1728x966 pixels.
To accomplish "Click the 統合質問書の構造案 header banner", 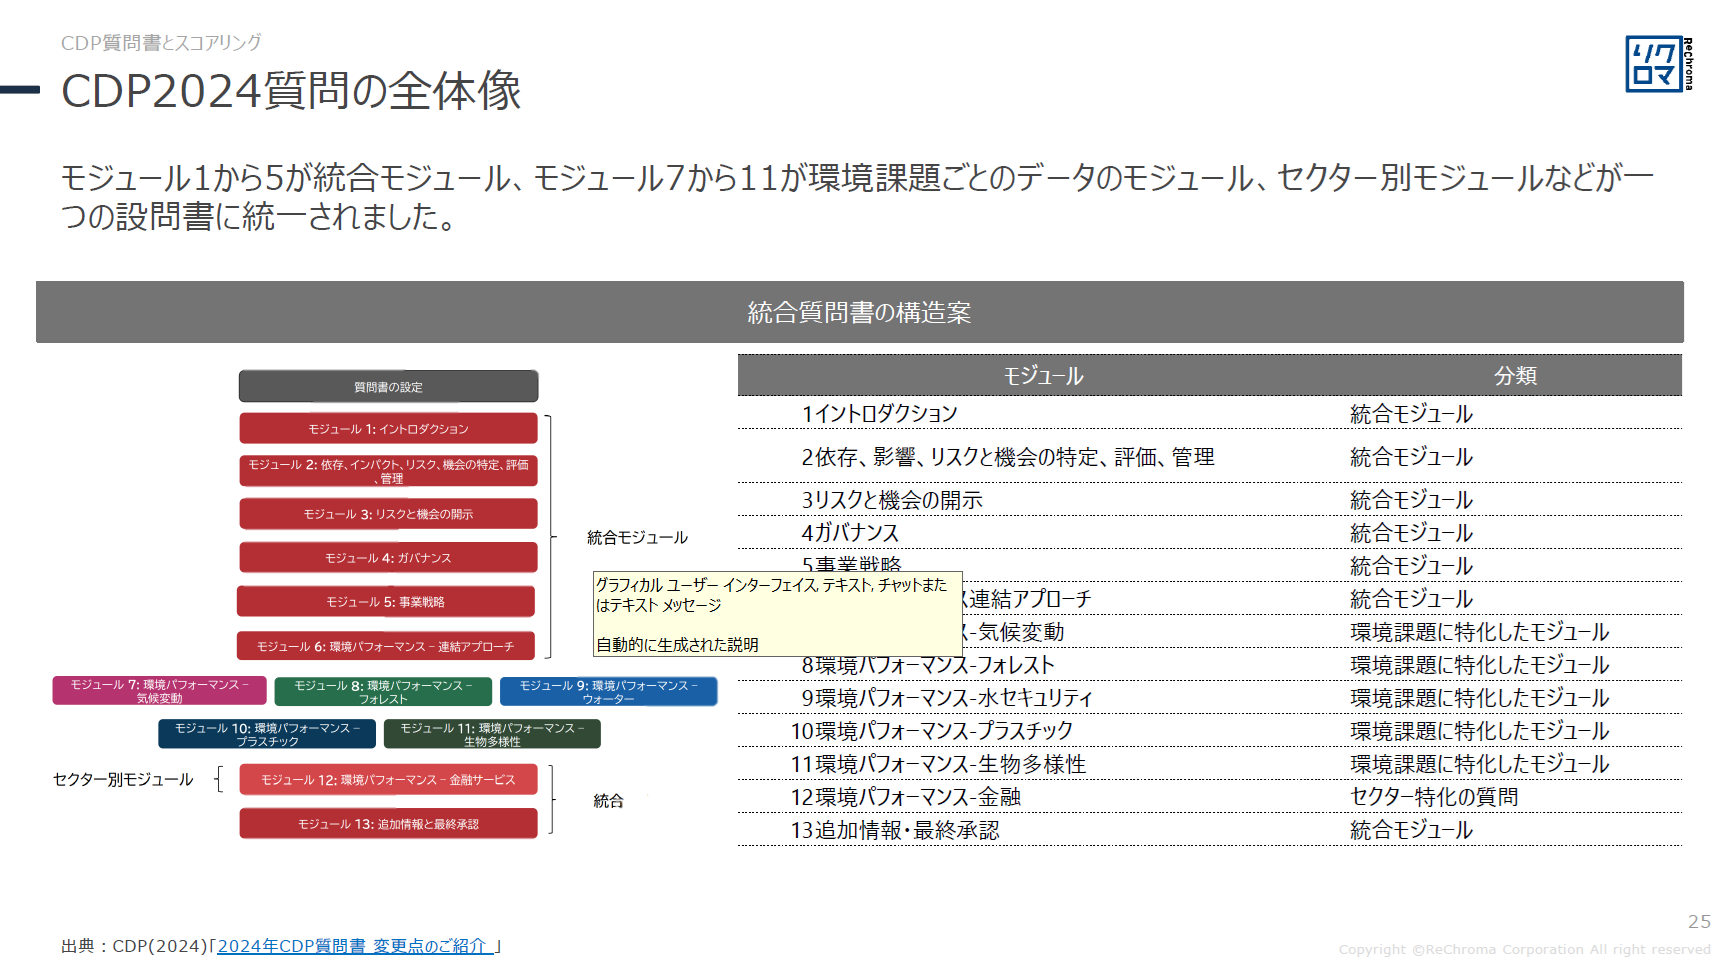I will pos(860,312).
